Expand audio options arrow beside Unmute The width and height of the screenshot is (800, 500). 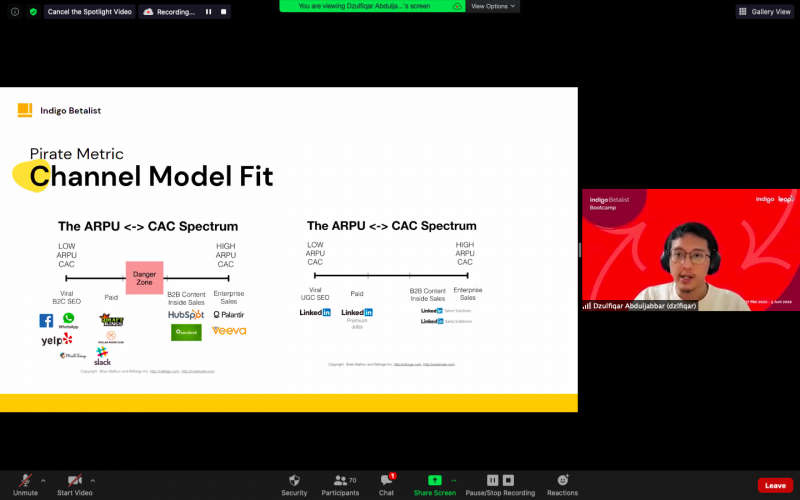pyautogui.click(x=43, y=481)
